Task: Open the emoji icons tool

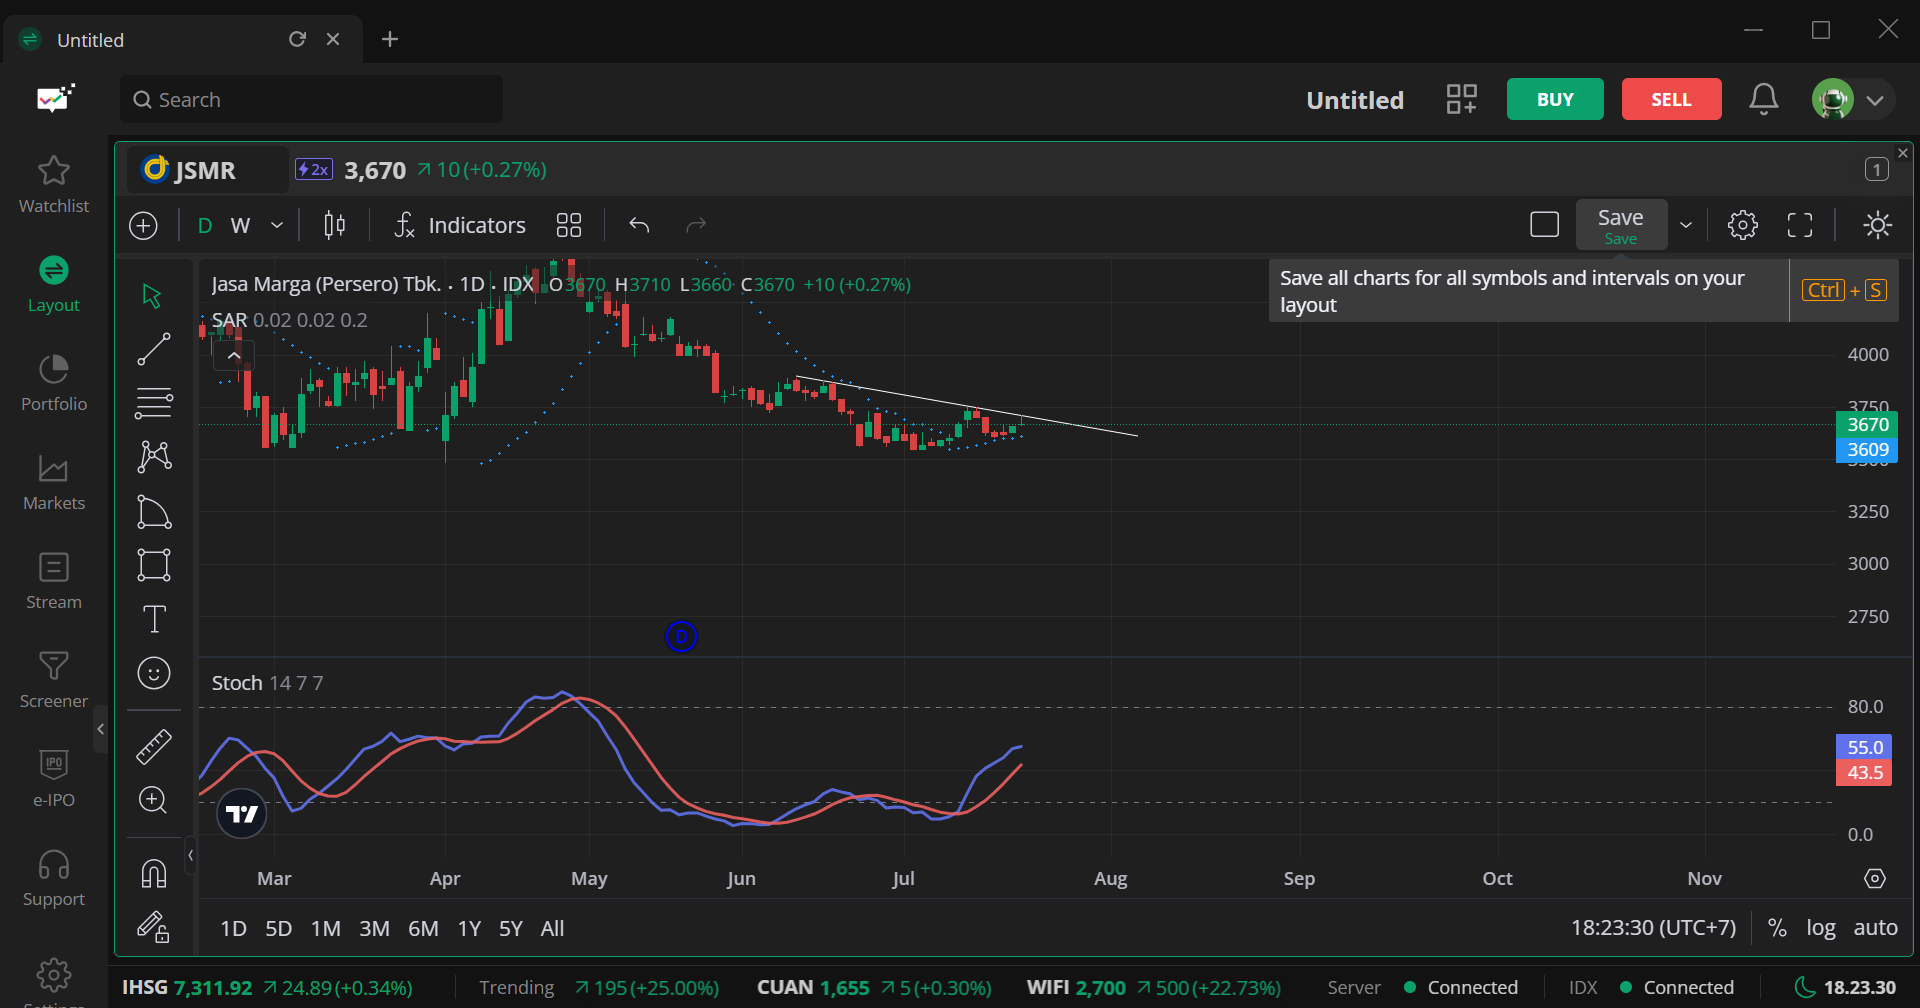Action: coord(153,673)
